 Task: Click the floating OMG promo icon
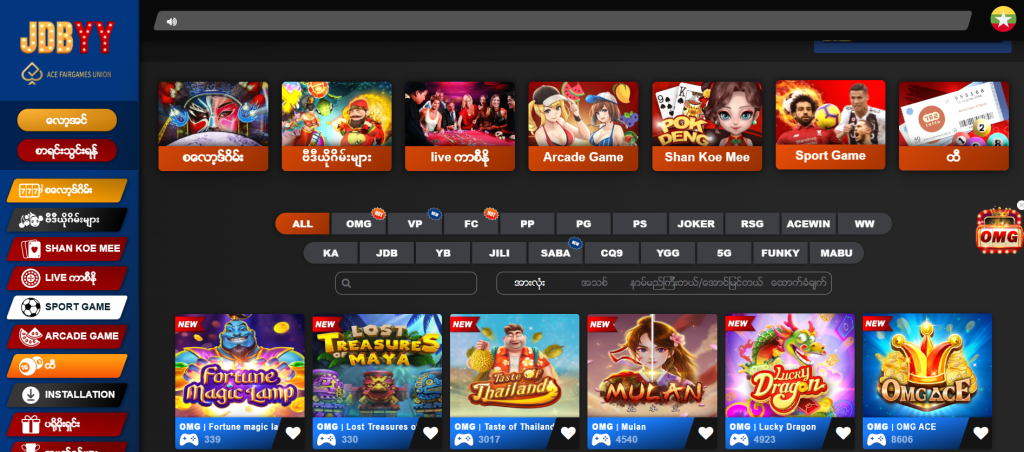click(999, 230)
